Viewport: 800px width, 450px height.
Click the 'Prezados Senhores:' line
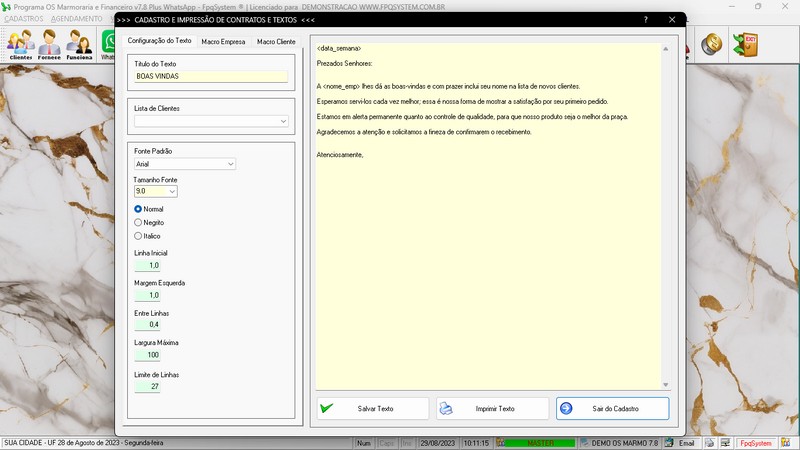(x=344, y=64)
